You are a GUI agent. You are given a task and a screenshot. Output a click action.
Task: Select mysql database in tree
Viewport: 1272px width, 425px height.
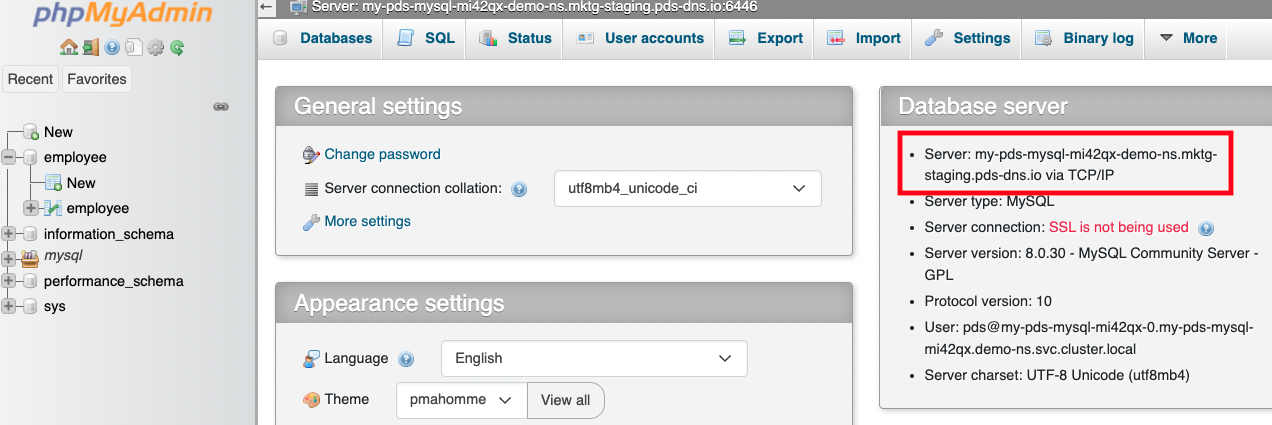63,256
